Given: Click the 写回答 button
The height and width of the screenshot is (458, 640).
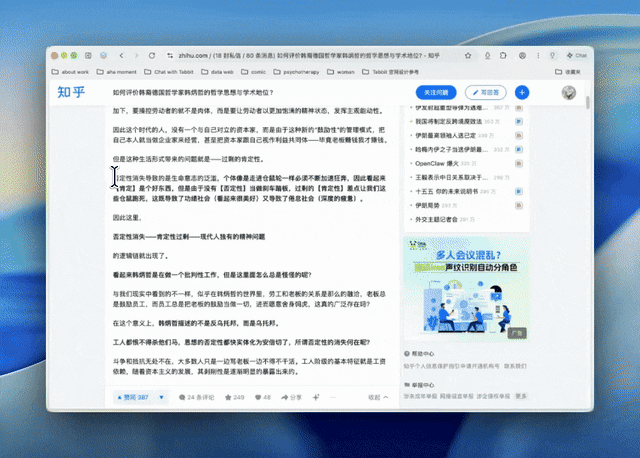Looking at the screenshot, I should pos(486,93).
